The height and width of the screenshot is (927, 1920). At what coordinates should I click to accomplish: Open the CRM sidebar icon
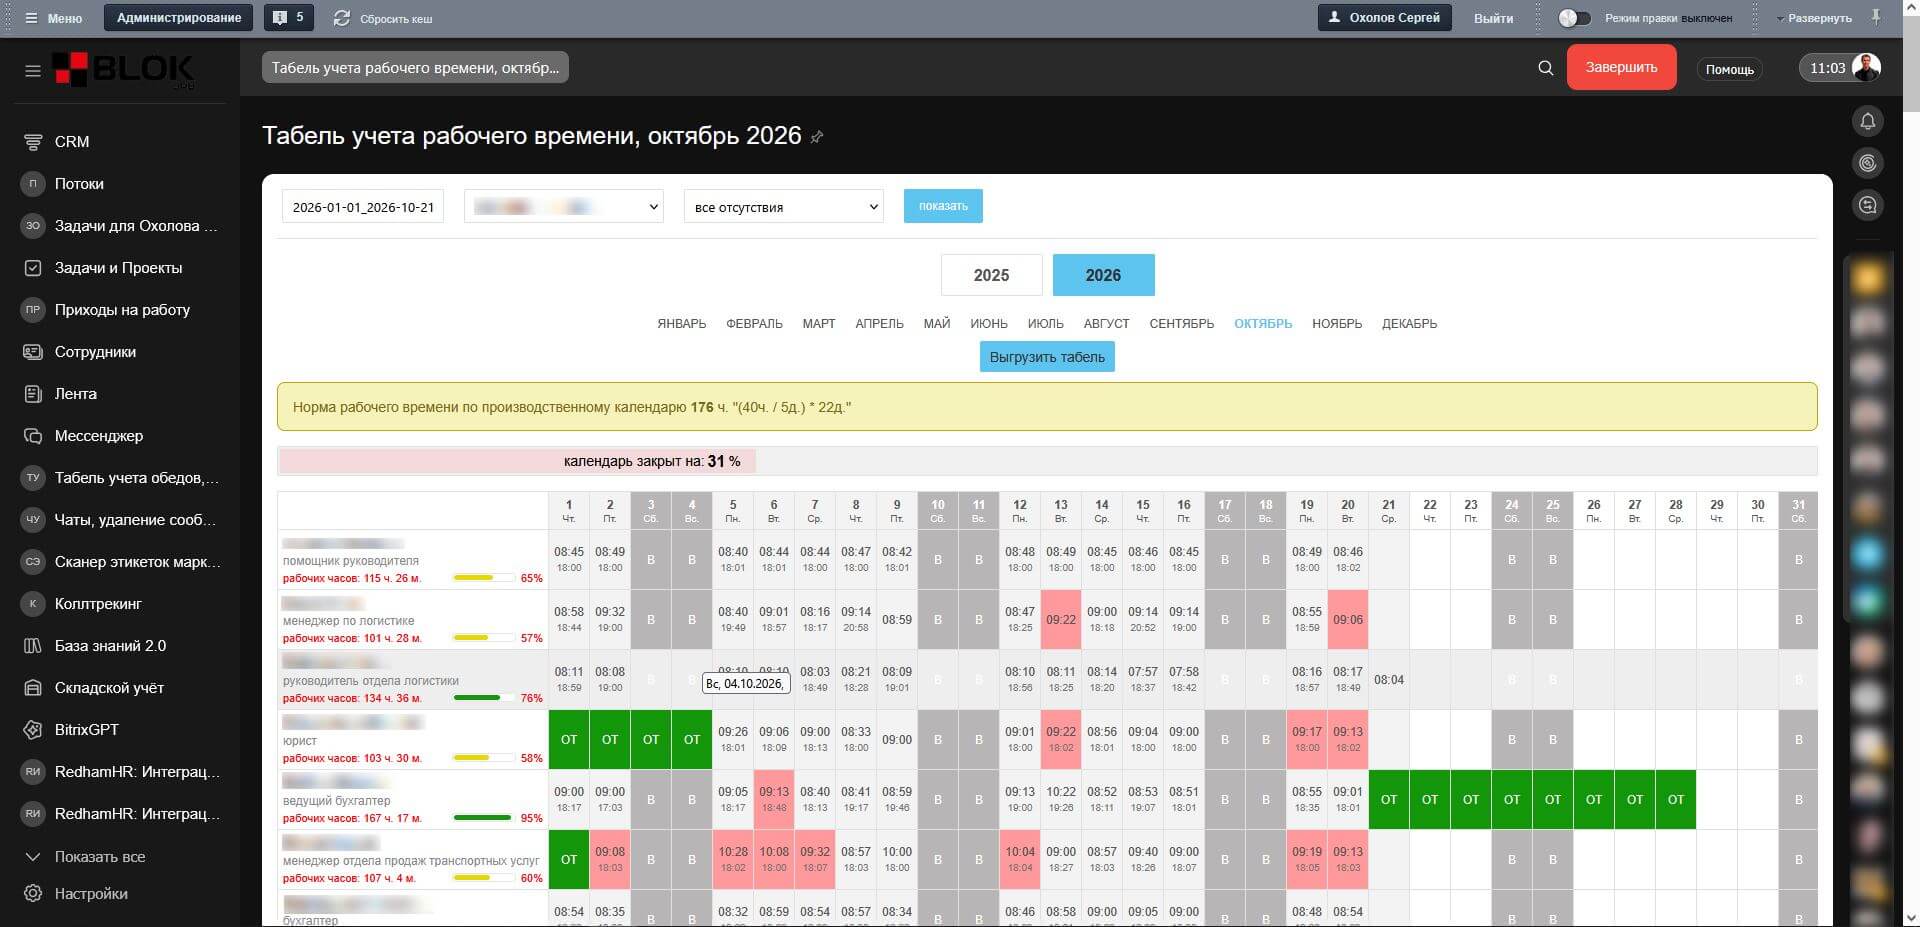33,142
